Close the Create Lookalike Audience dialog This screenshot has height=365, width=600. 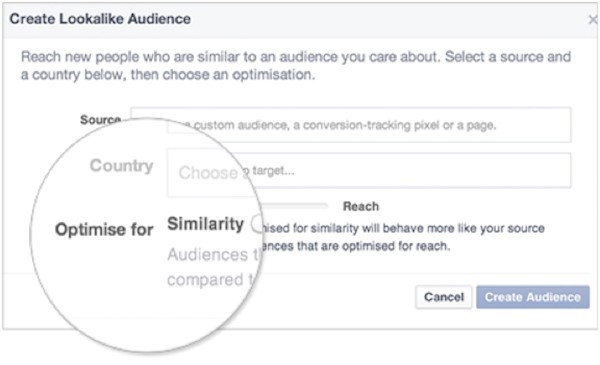593,19
